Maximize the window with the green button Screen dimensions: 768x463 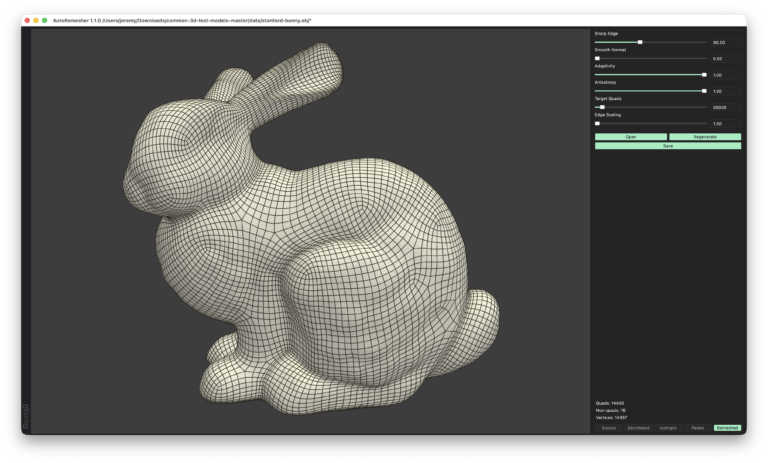tap(45, 21)
